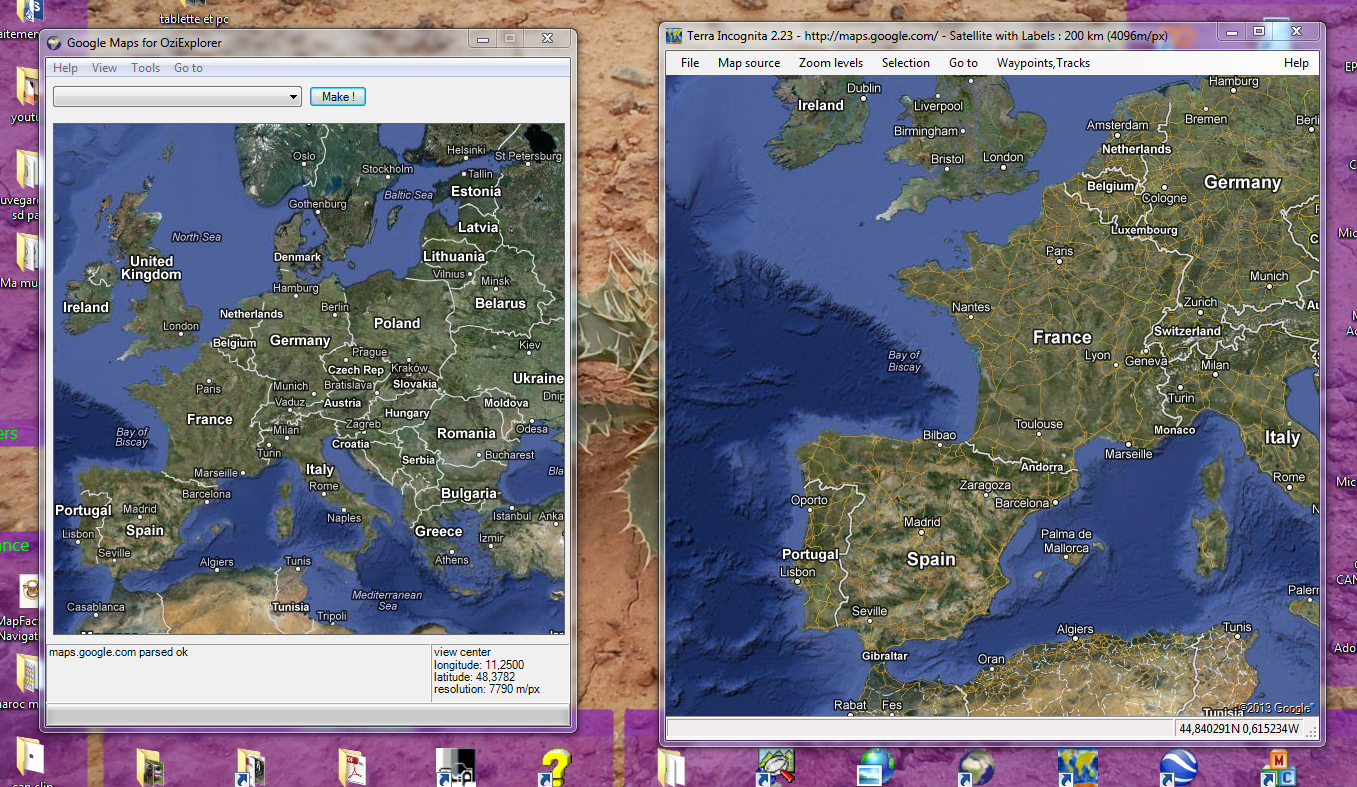The width and height of the screenshot is (1357, 787).
Task: Expand the empty combo box beside Make!
Action: (293, 97)
